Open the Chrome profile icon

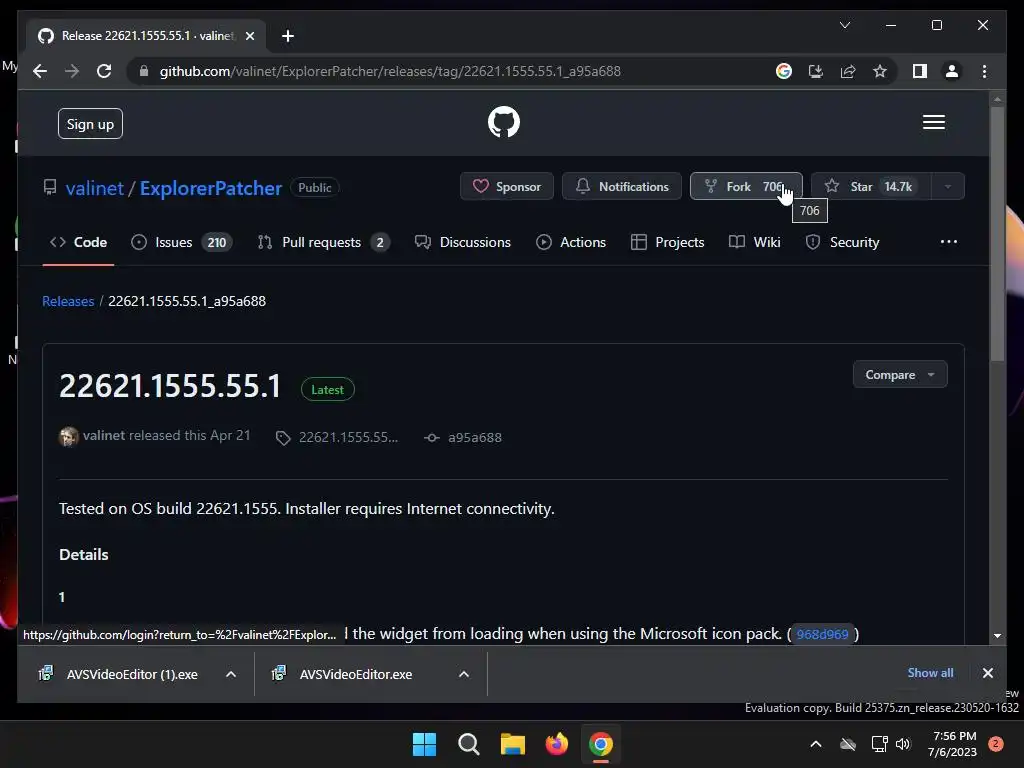click(x=952, y=71)
